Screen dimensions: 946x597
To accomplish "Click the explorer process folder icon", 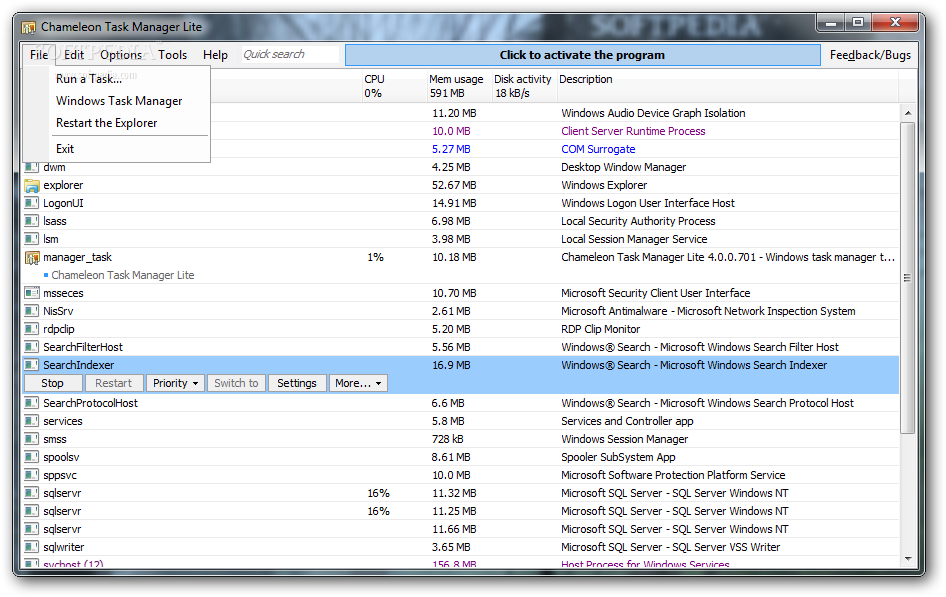I will 31,185.
